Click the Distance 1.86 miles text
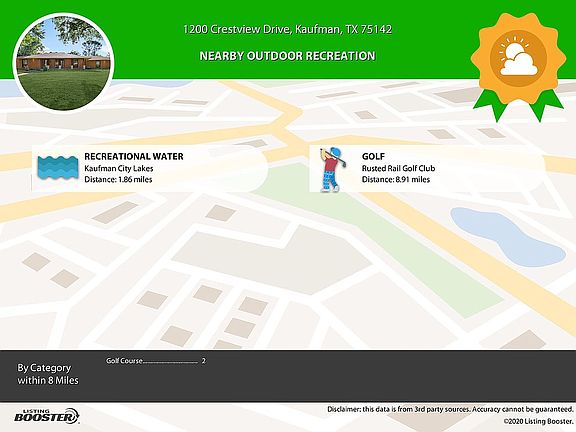This screenshot has width=576, height=432. coord(118,180)
